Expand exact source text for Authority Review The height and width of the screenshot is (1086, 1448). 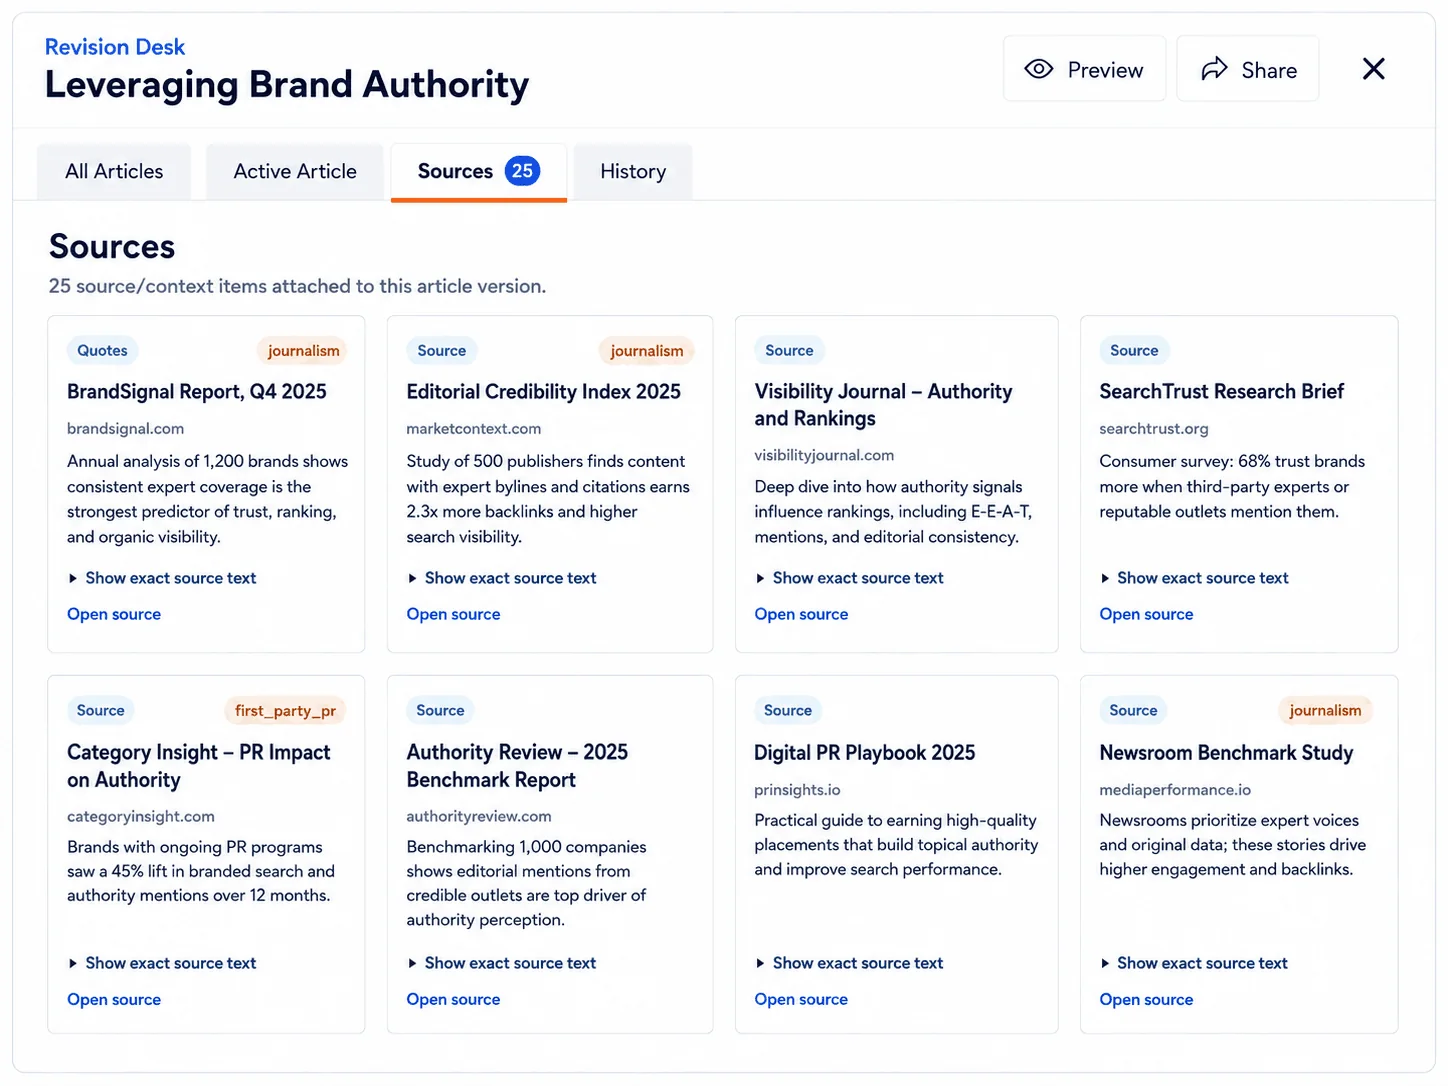(x=501, y=963)
